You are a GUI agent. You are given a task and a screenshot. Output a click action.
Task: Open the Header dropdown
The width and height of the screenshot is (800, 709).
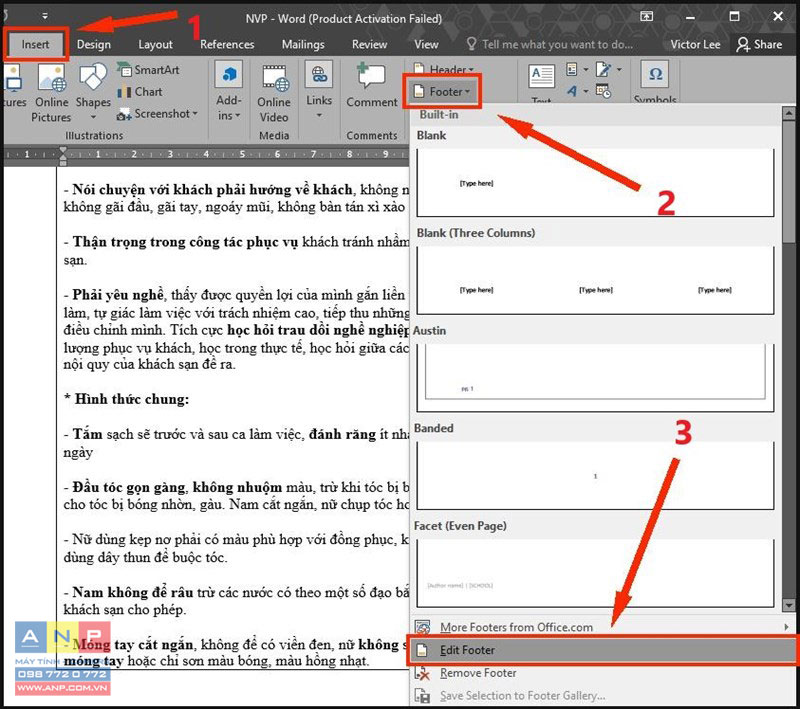pyautogui.click(x=444, y=69)
